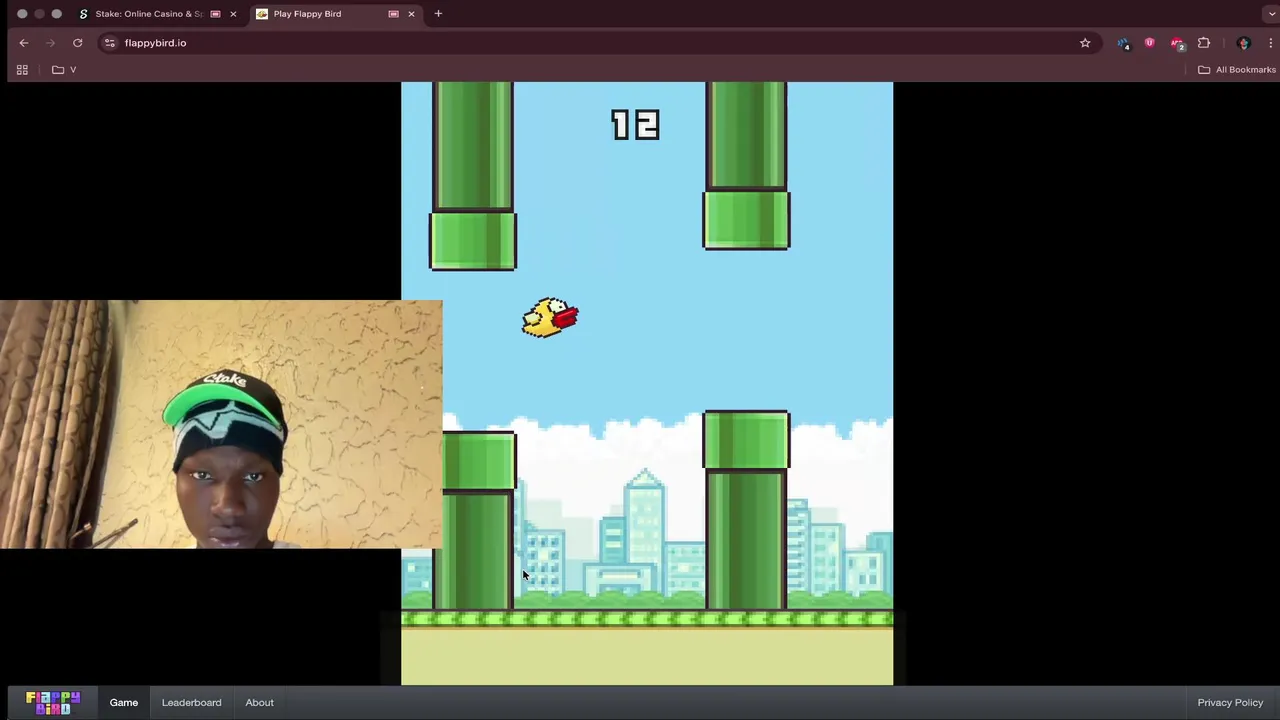Open the Leaderboard page
Screen dimensions: 1280x720
click(x=191, y=702)
